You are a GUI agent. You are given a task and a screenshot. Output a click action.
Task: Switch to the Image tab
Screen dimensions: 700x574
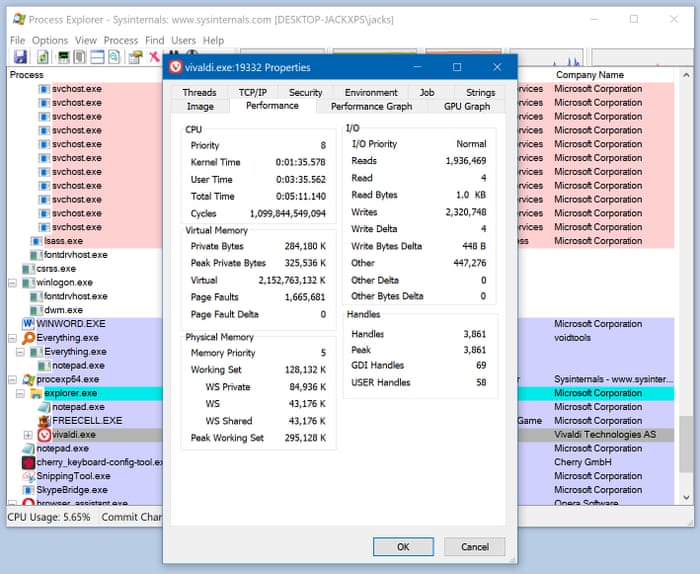200,106
